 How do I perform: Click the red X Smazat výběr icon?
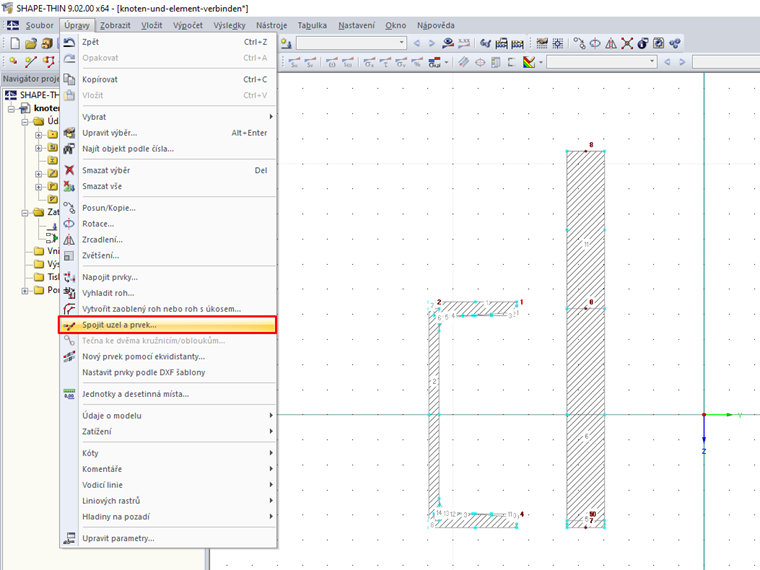click(69, 170)
